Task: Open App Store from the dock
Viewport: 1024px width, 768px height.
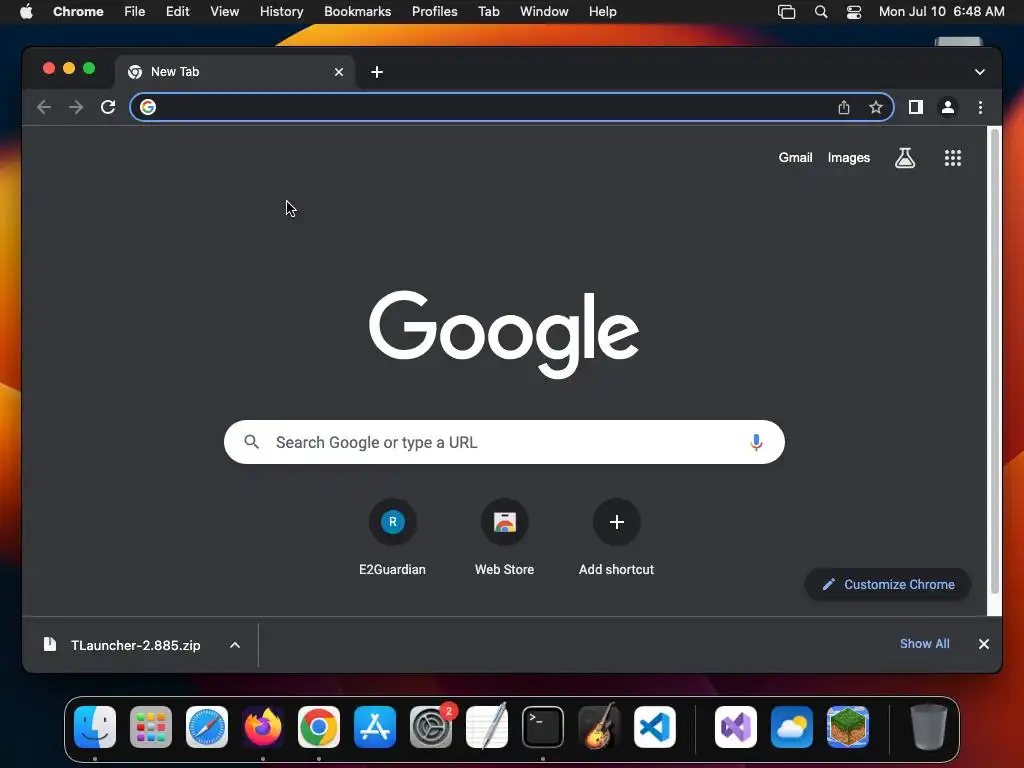Action: [x=375, y=727]
